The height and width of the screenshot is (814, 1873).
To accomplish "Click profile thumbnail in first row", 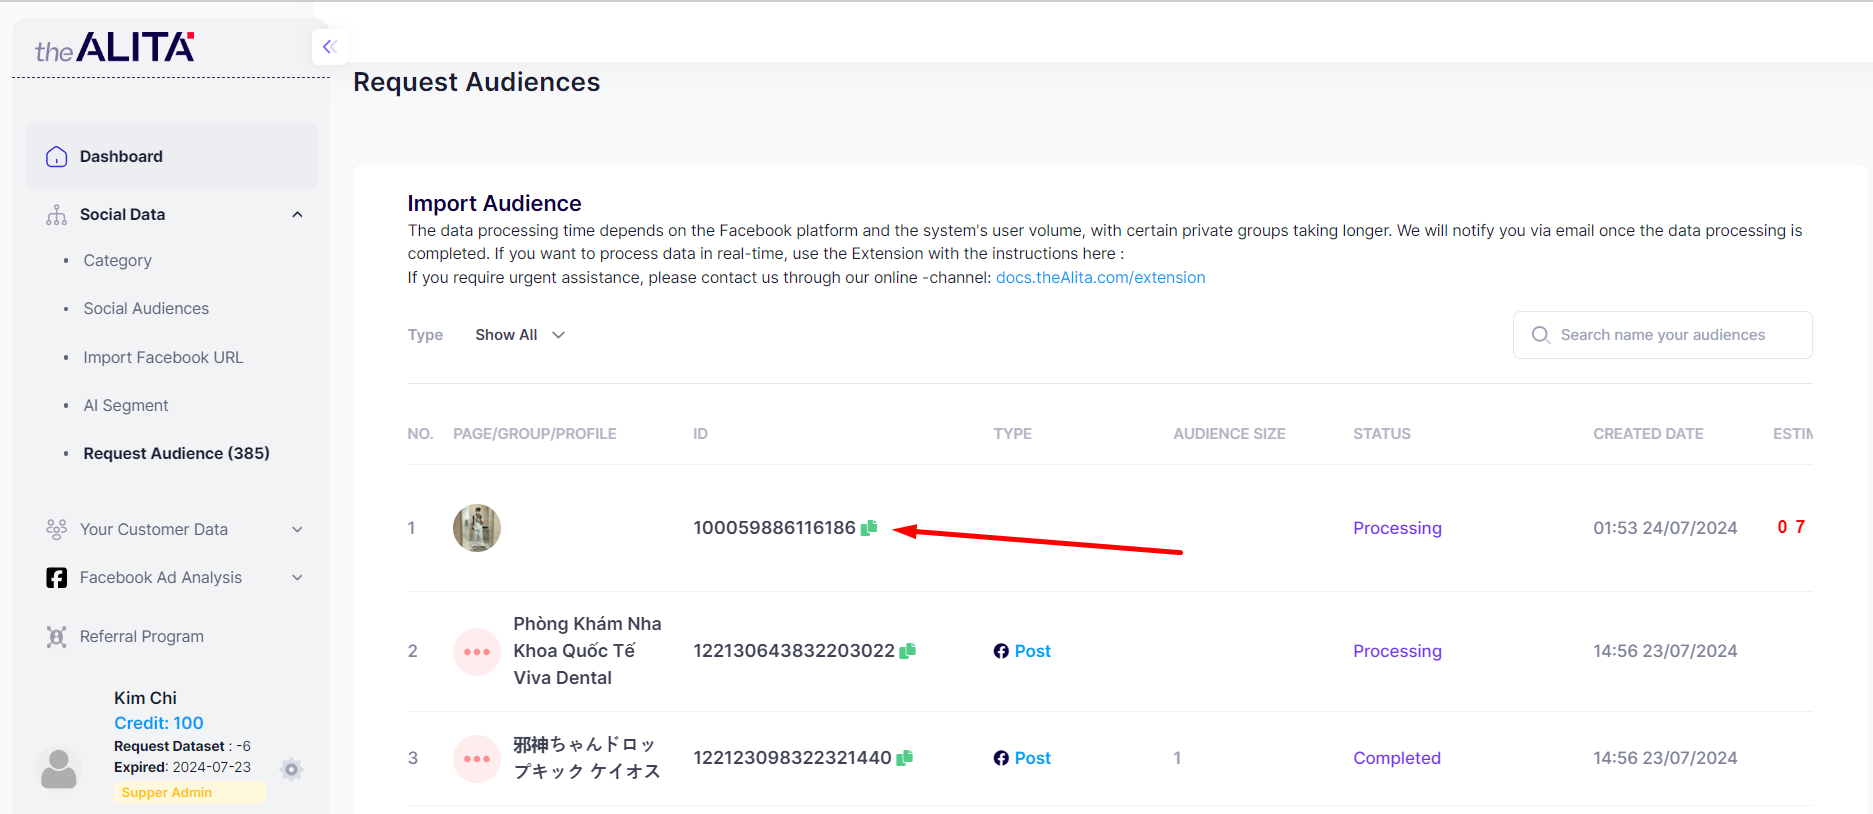I will (x=476, y=528).
